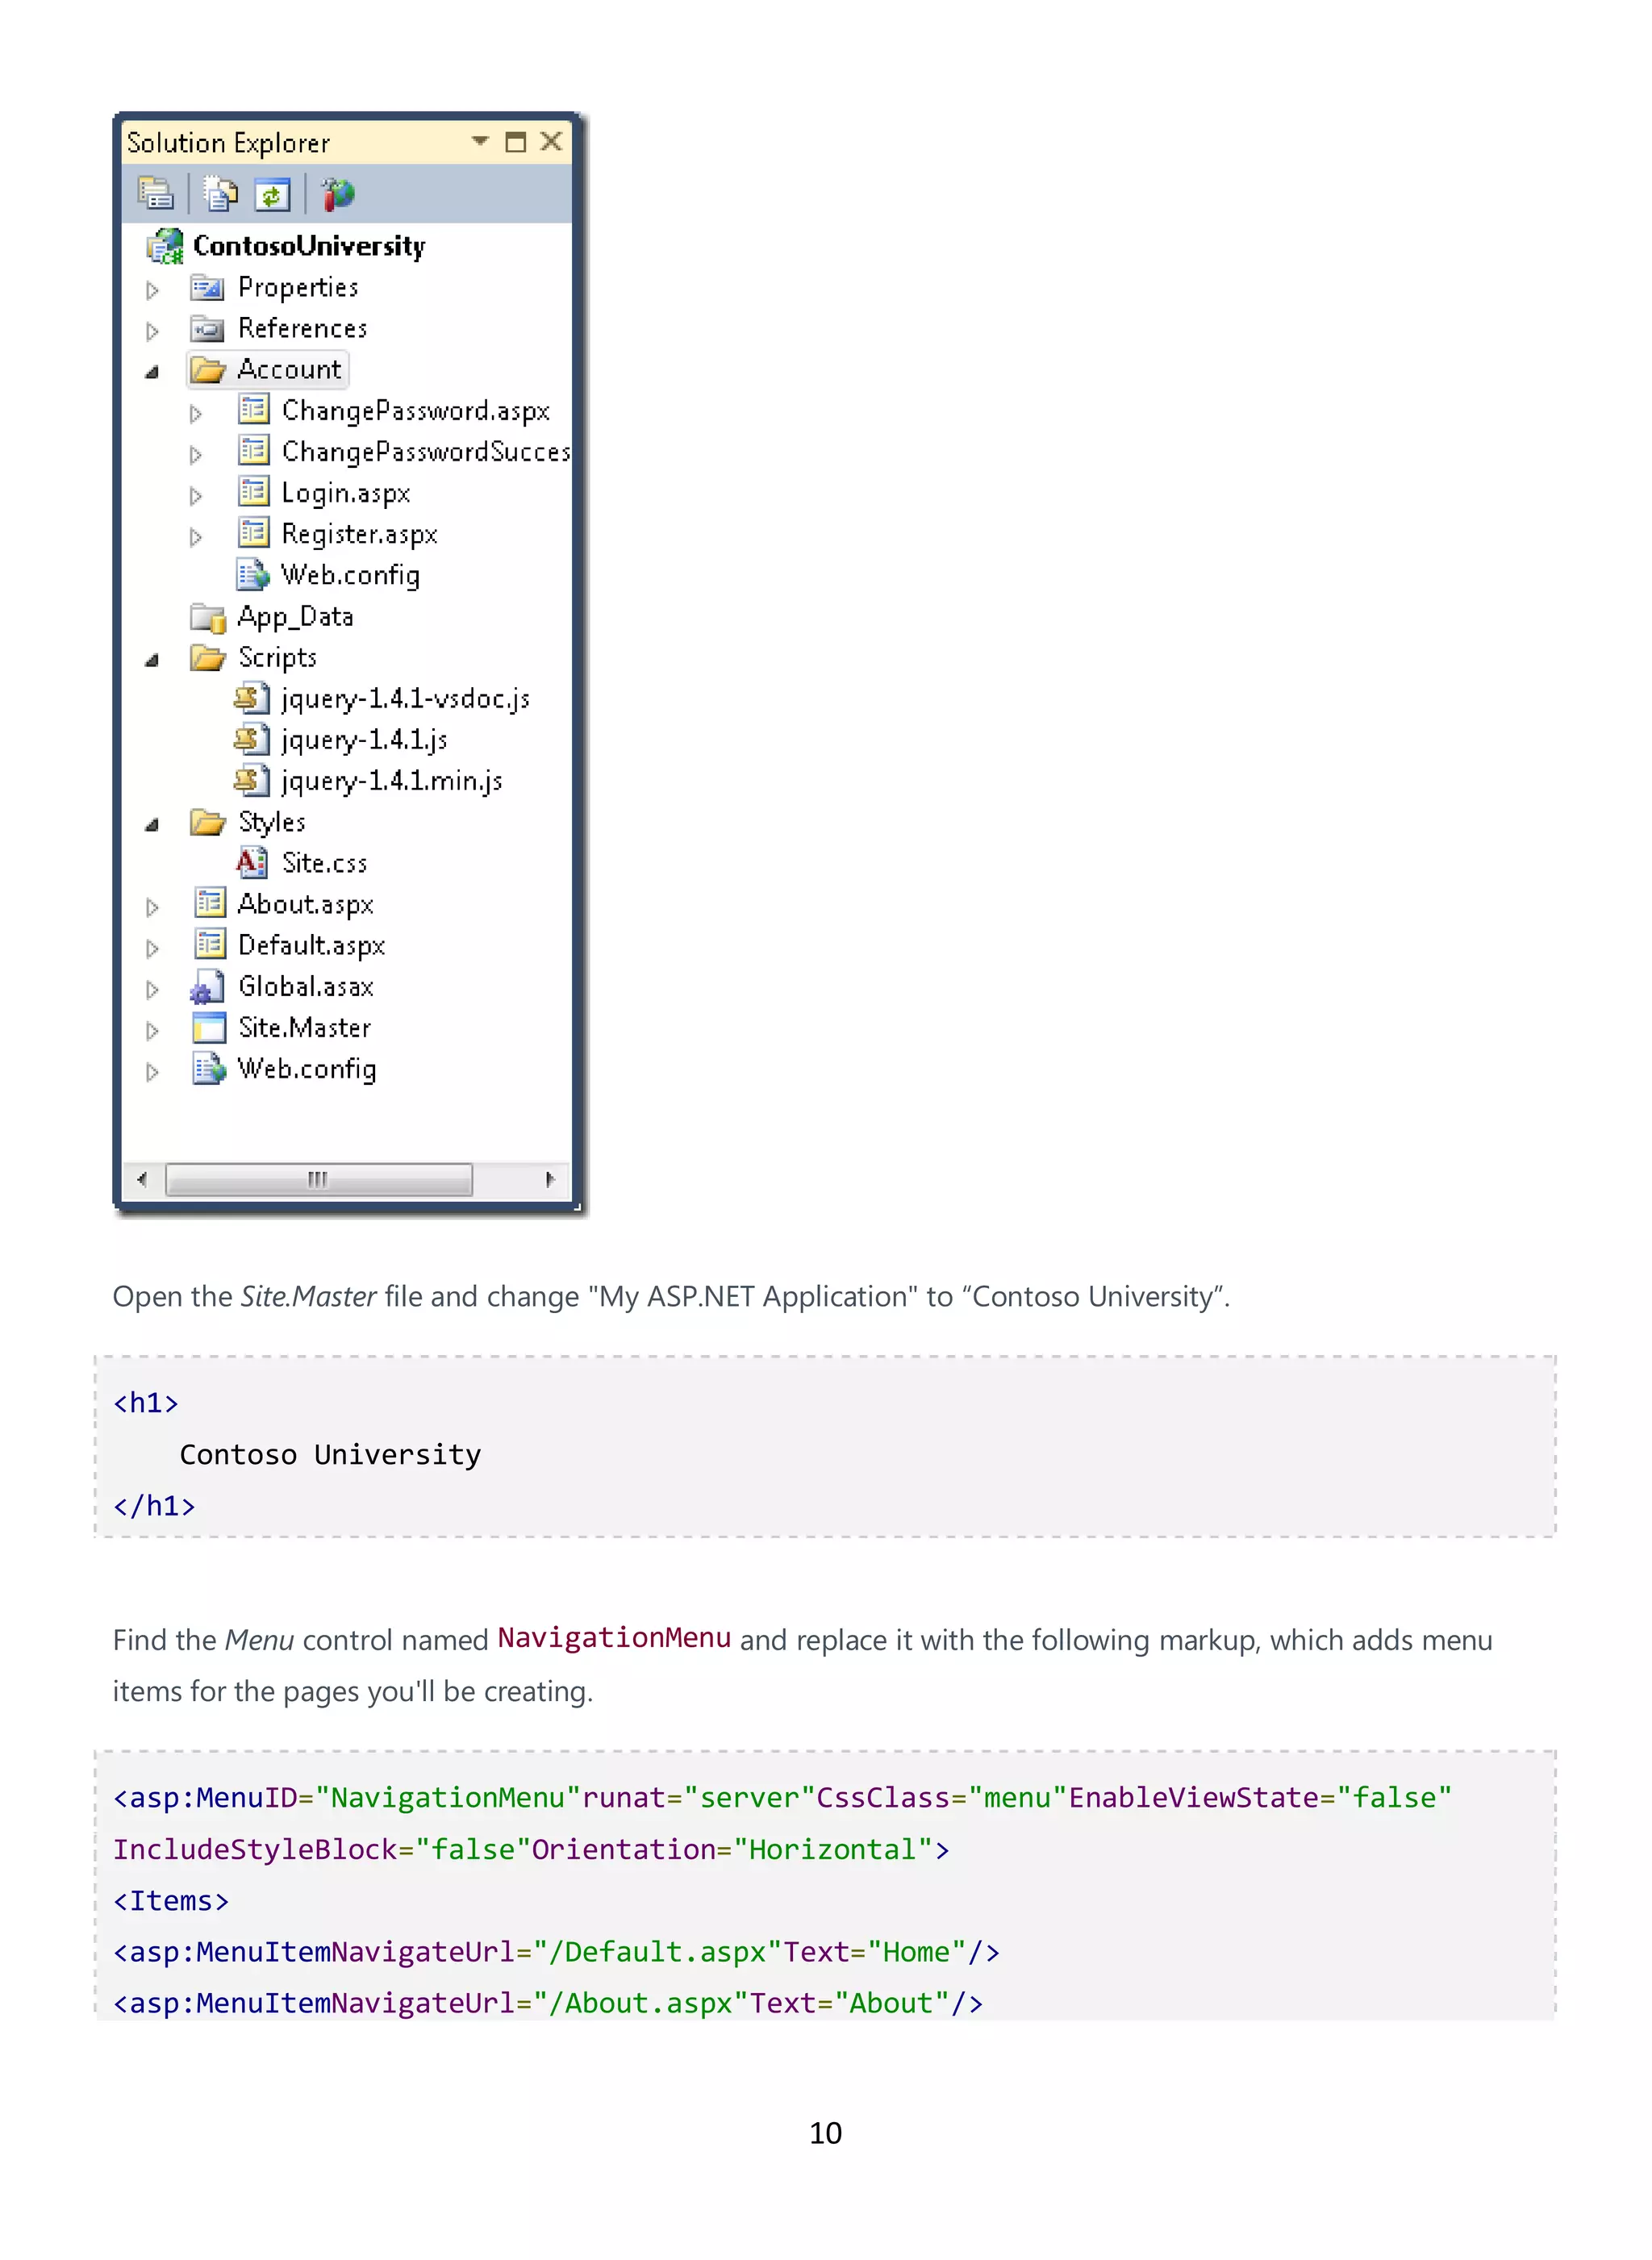Click the horizontal scrollbar right arrow
Screen dimensions: 1652x2260
point(550,1179)
